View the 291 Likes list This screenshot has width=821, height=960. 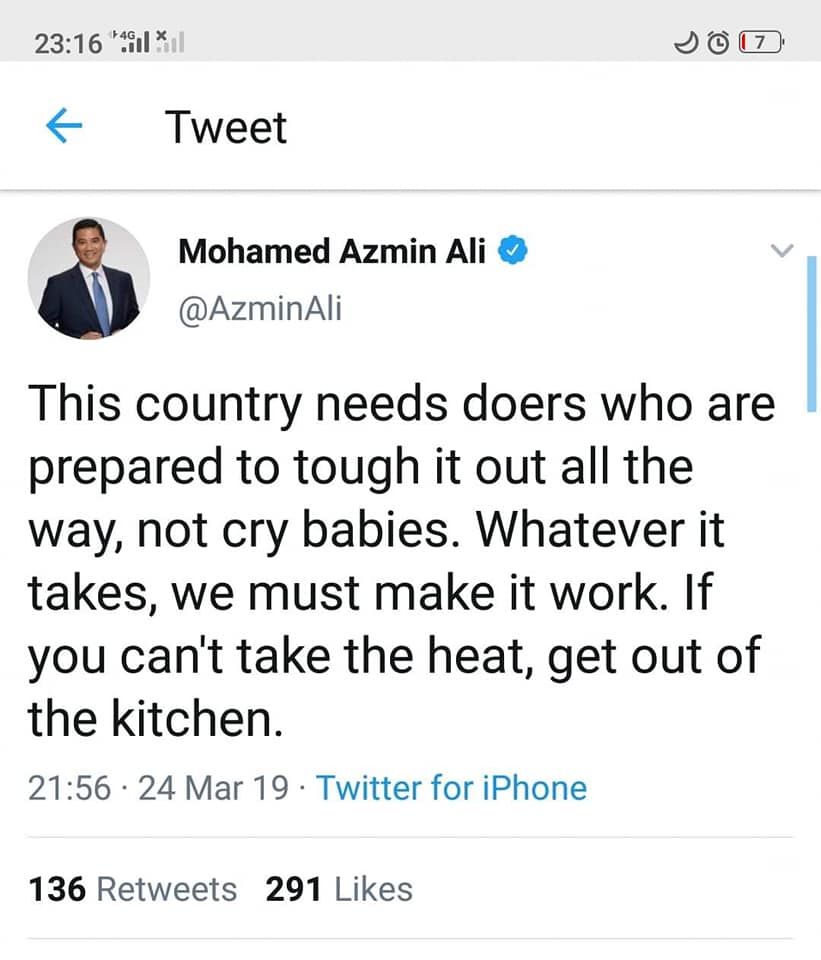pyautogui.click(x=339, y=888)
